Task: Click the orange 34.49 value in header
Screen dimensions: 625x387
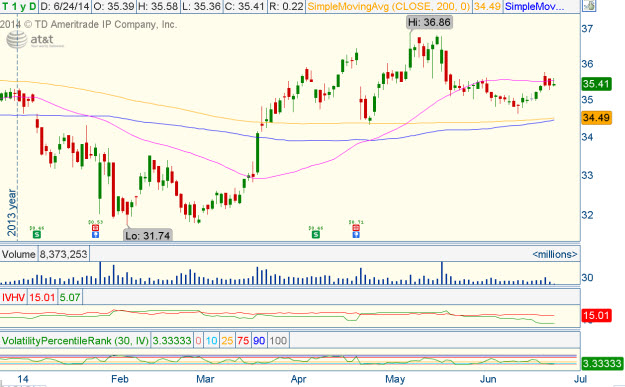Action: 487,6
